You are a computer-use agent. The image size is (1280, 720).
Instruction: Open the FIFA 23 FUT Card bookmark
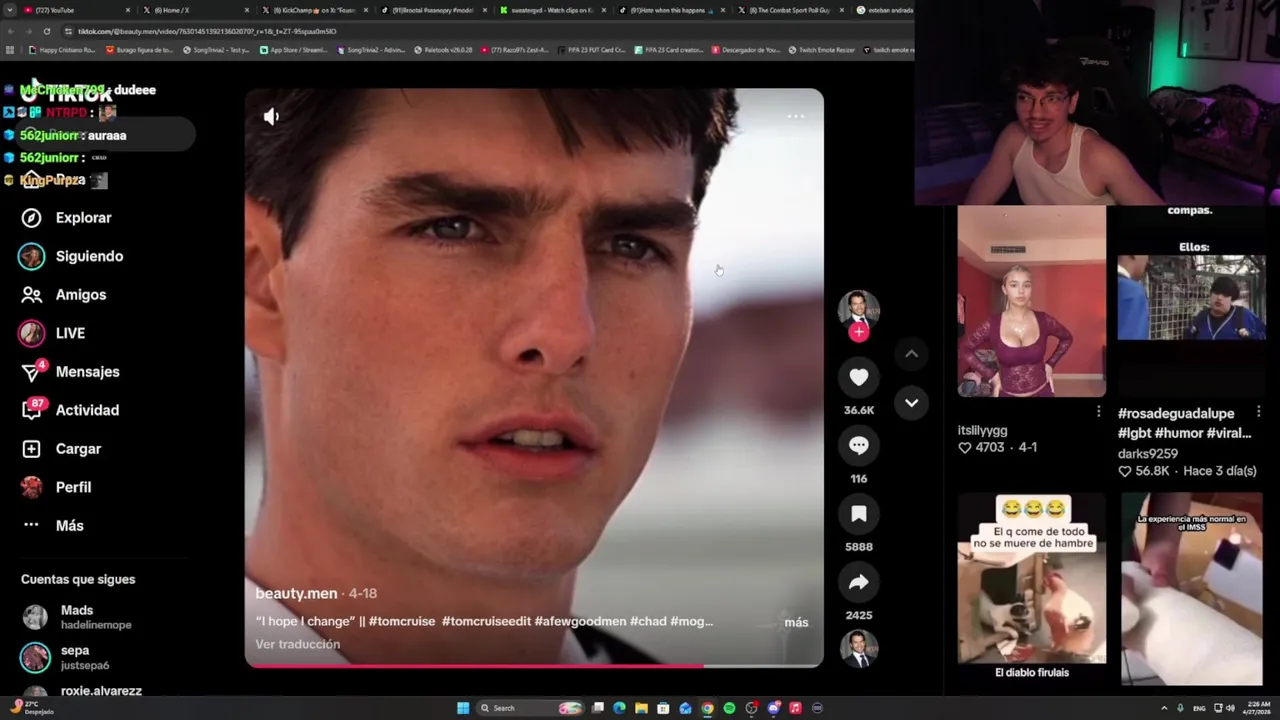pyautogui.click(x=591, y=50)
